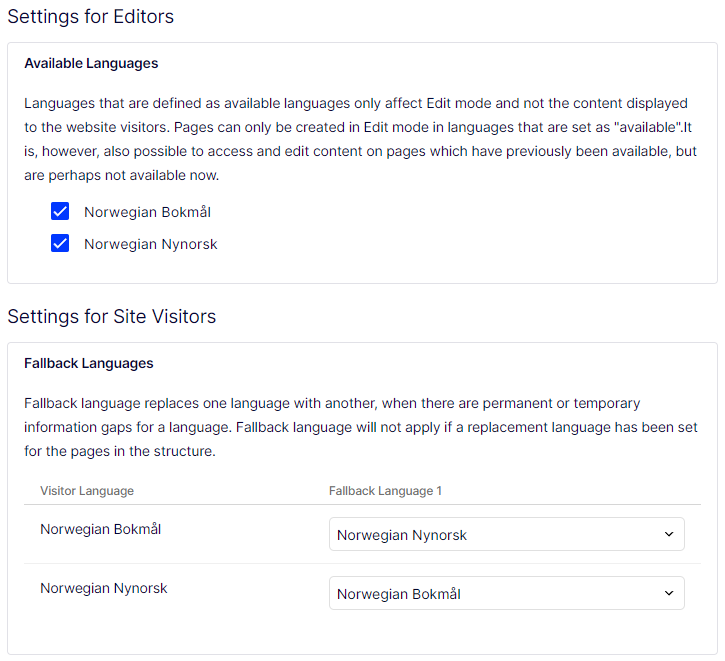Viewport: 725px width, 661px height.
Task: Click the Norwegian Nynorsk checkbox label text
Action: pyautogui.click(x=150, y=244)
